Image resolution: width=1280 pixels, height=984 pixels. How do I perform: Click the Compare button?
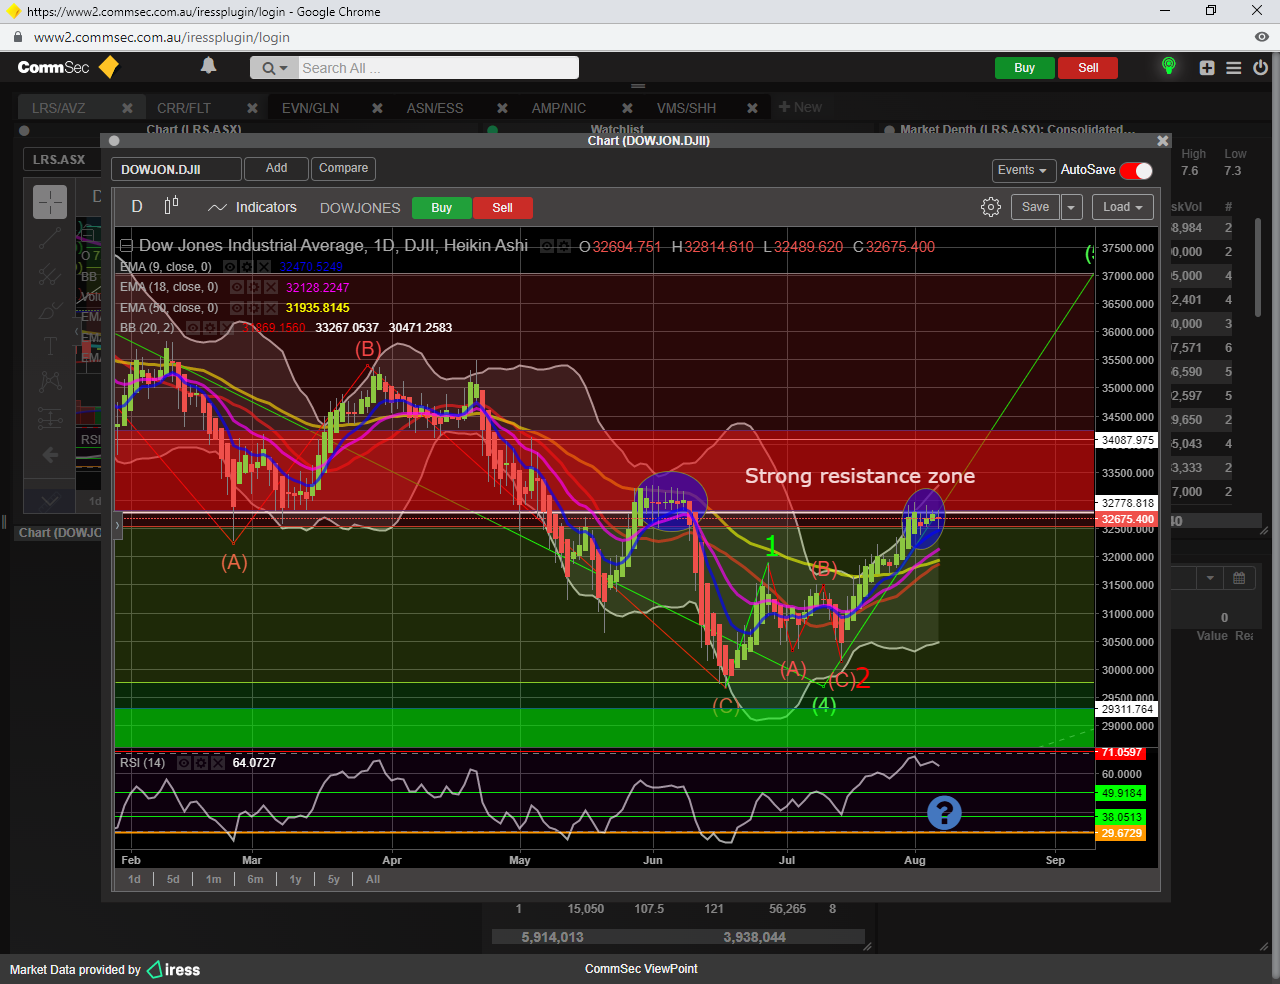(x=343, y=168)
